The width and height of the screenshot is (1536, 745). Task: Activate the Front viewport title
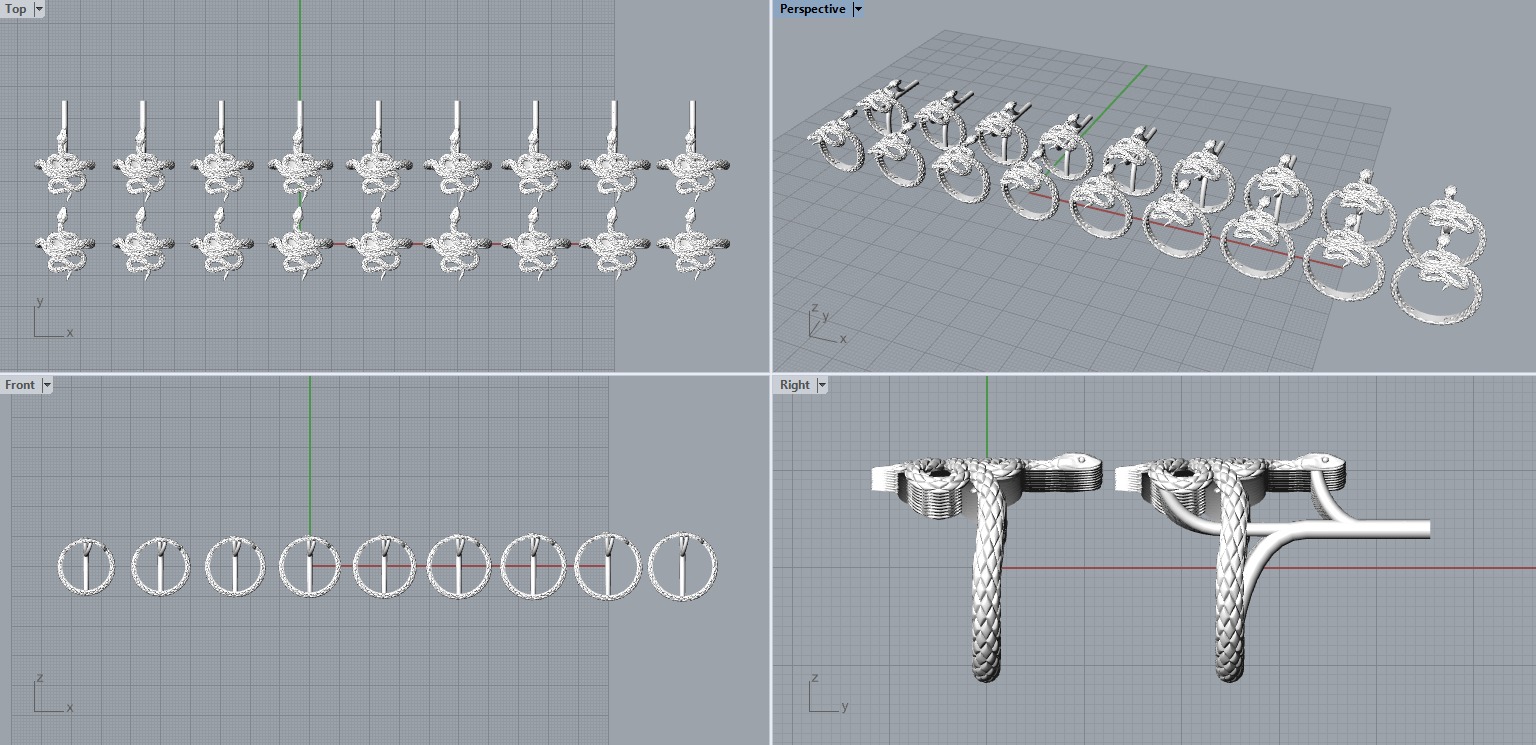click(x=20, y=385)
